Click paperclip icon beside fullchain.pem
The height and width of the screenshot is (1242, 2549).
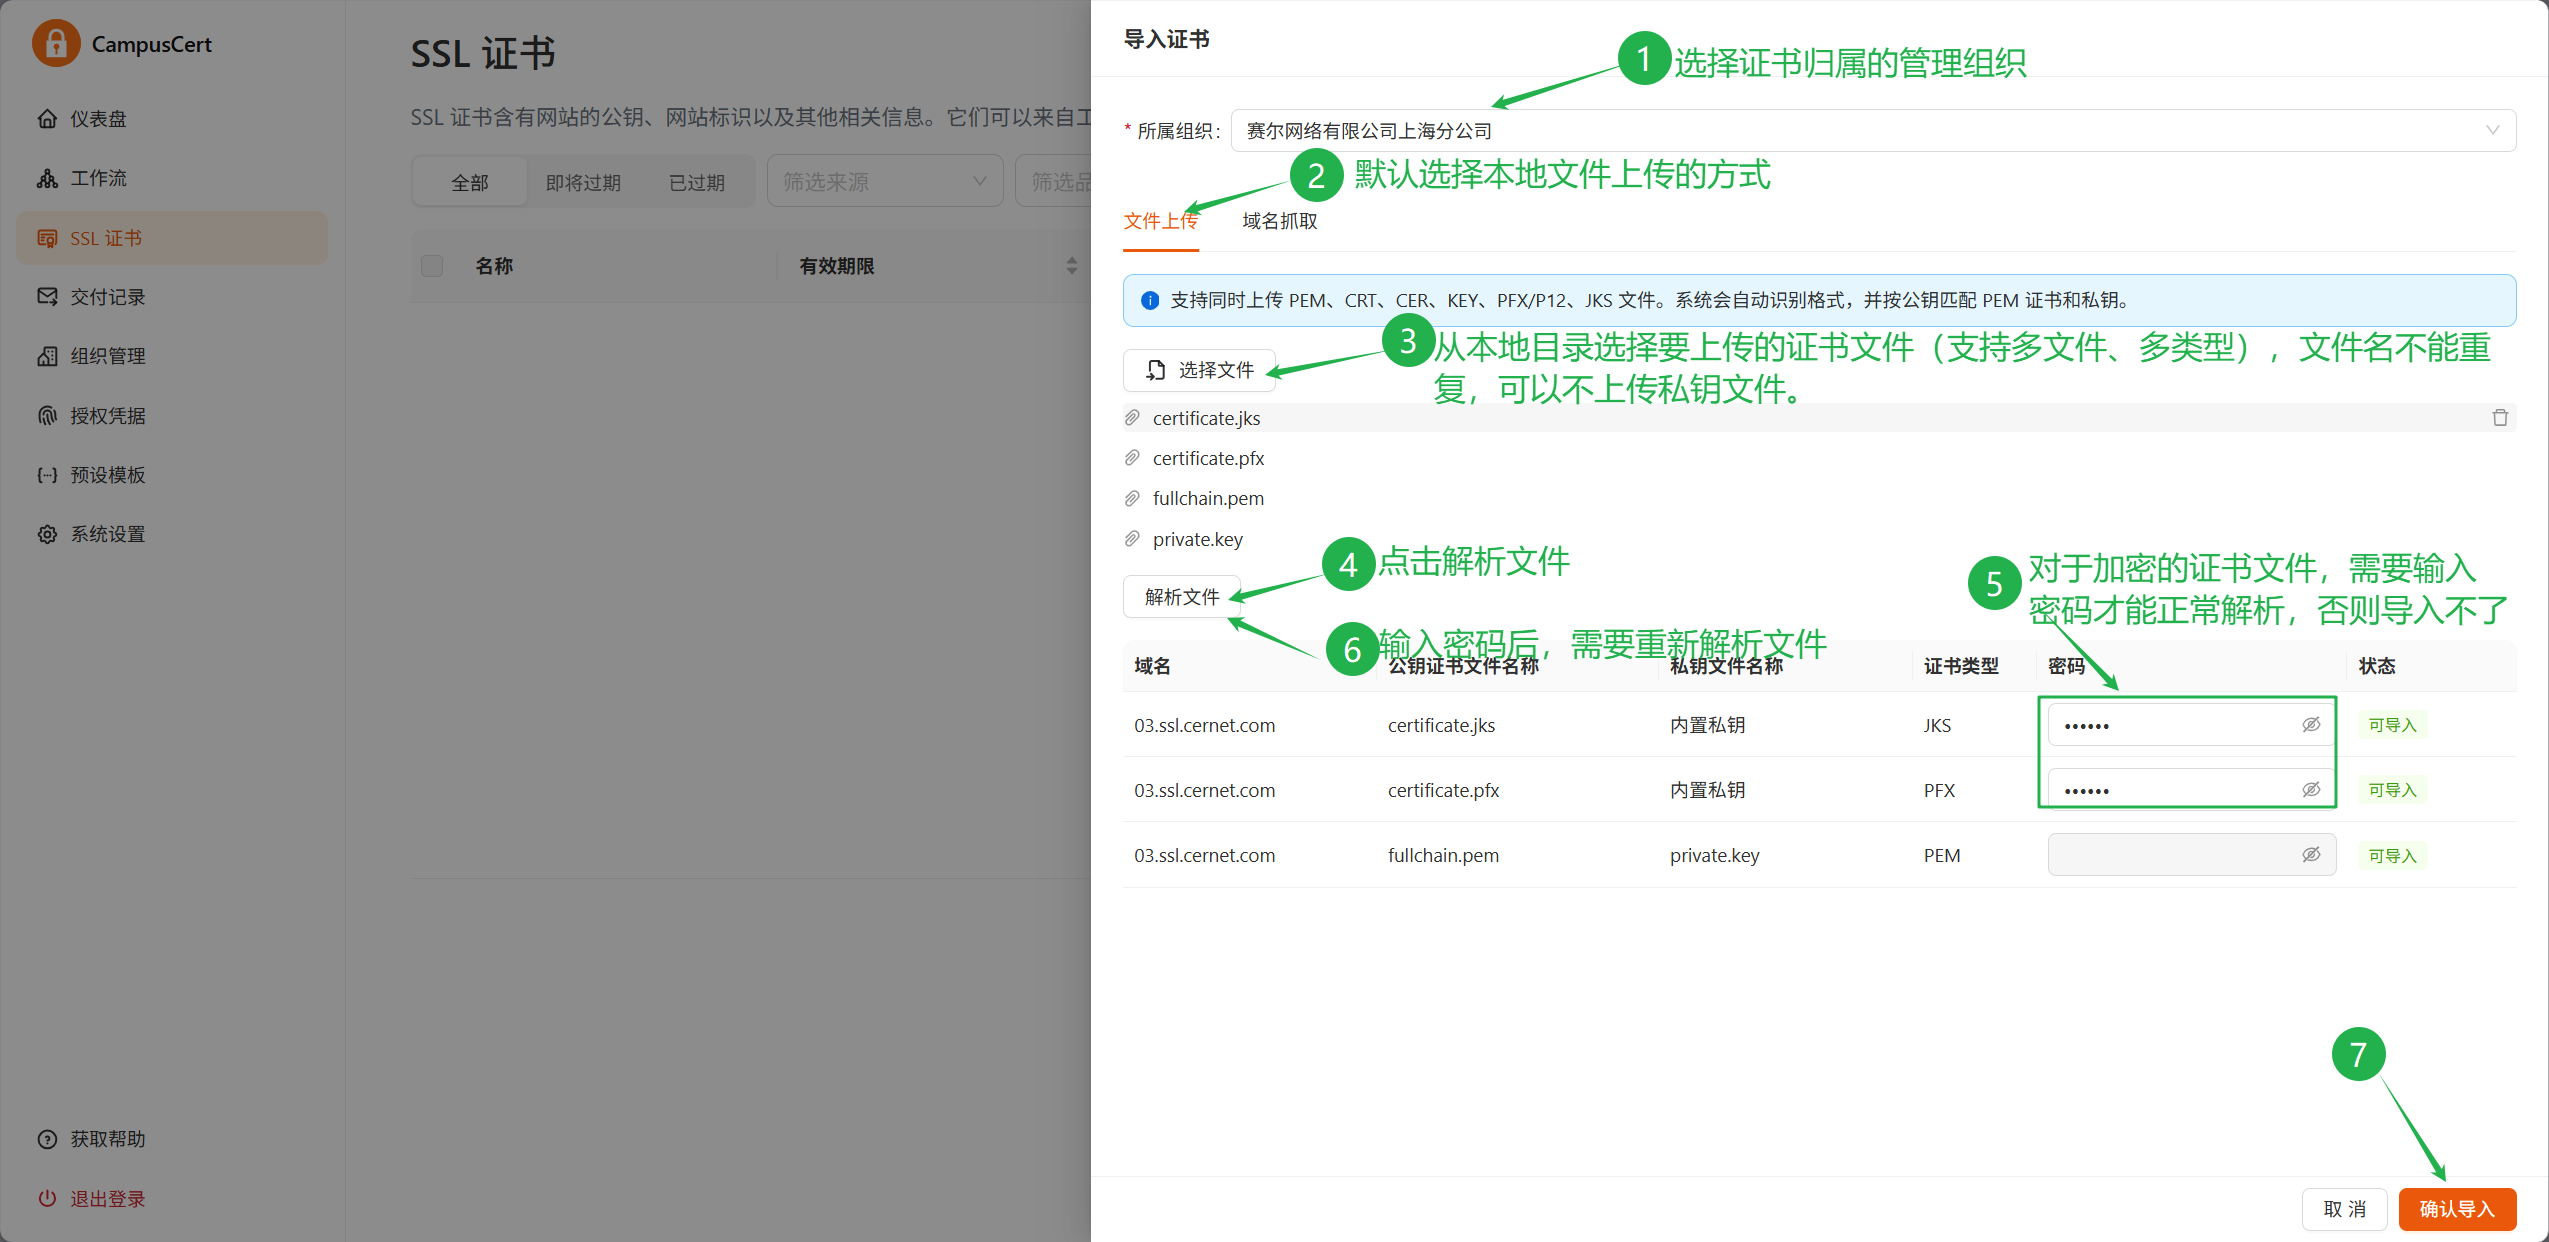1132,498
